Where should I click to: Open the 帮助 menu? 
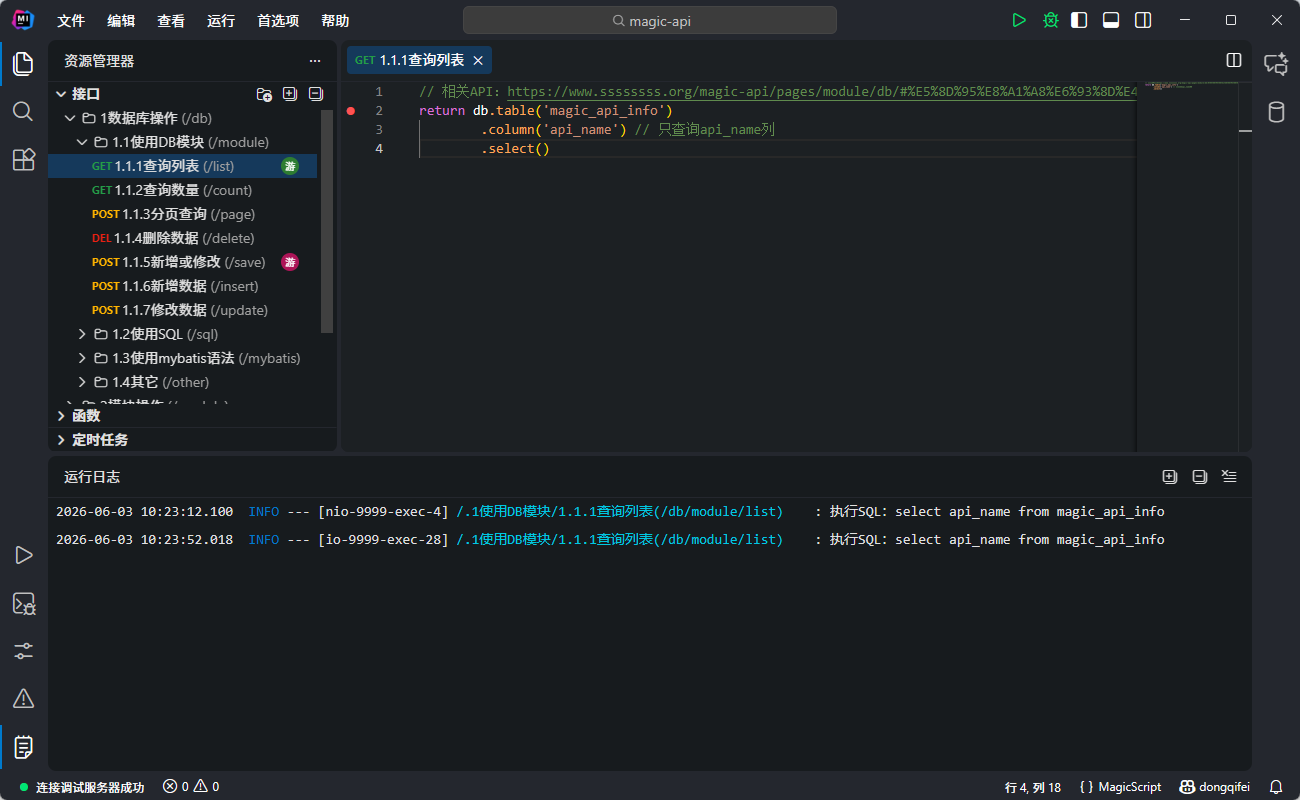335,21
